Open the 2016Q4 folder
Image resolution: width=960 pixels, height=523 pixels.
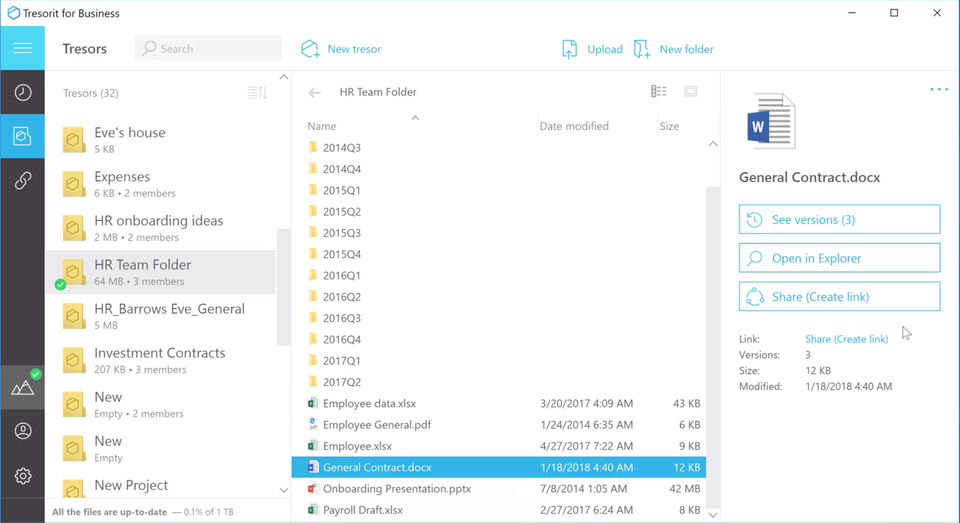[x=342, y=339]
